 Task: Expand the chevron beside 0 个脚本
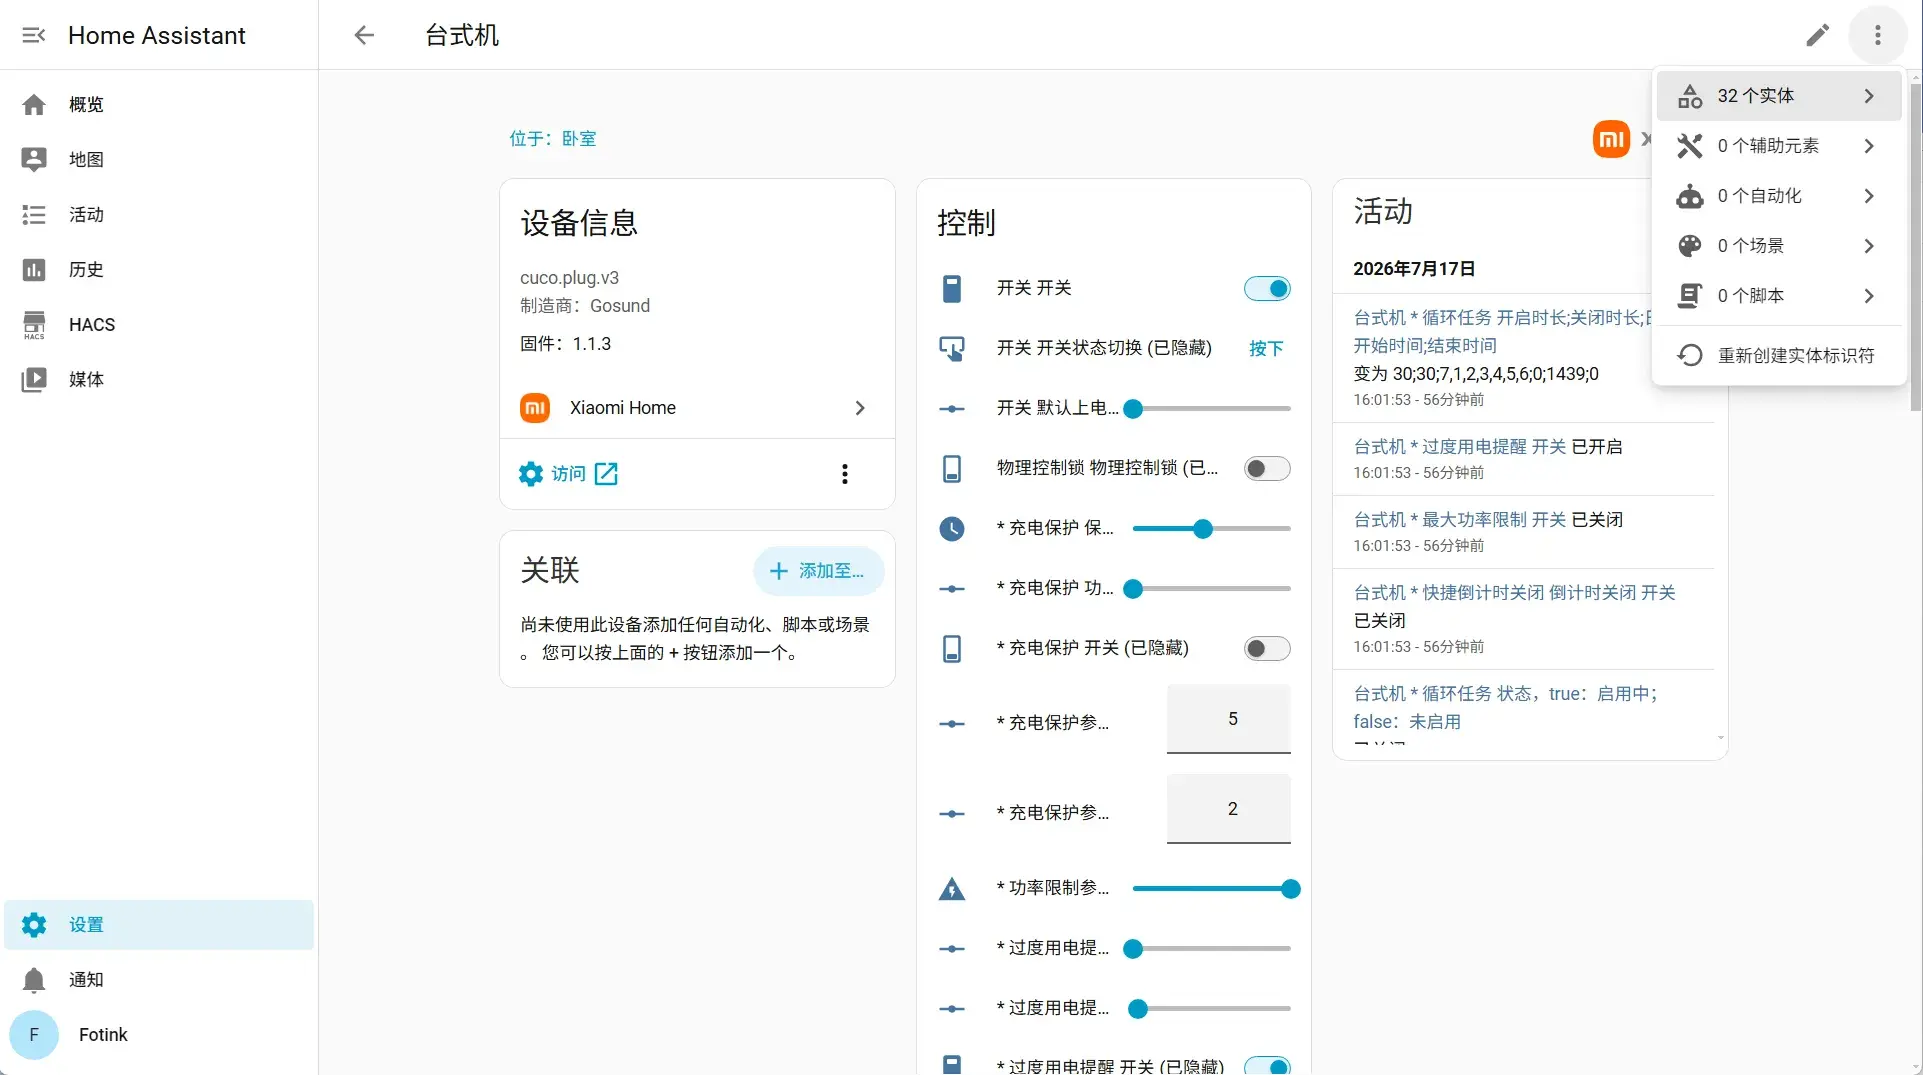(x=1869, y=296)
